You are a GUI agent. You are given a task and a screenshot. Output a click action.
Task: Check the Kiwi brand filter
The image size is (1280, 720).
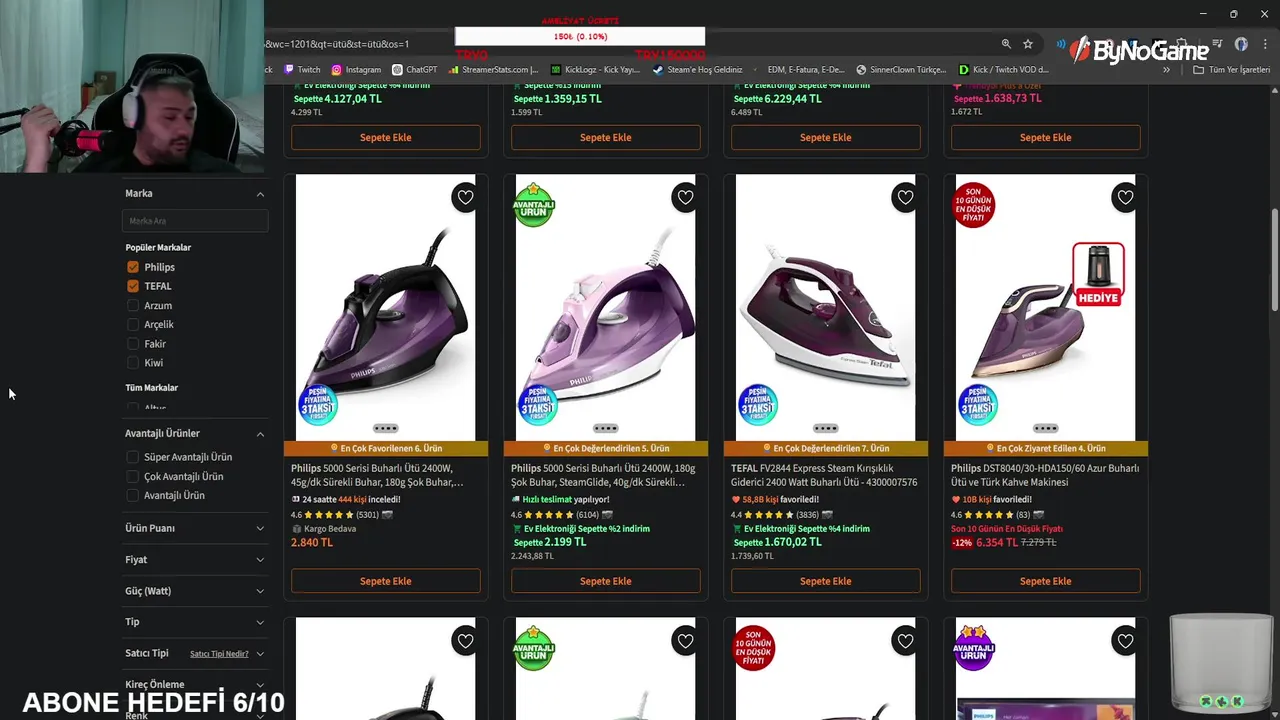coord(133,363)
